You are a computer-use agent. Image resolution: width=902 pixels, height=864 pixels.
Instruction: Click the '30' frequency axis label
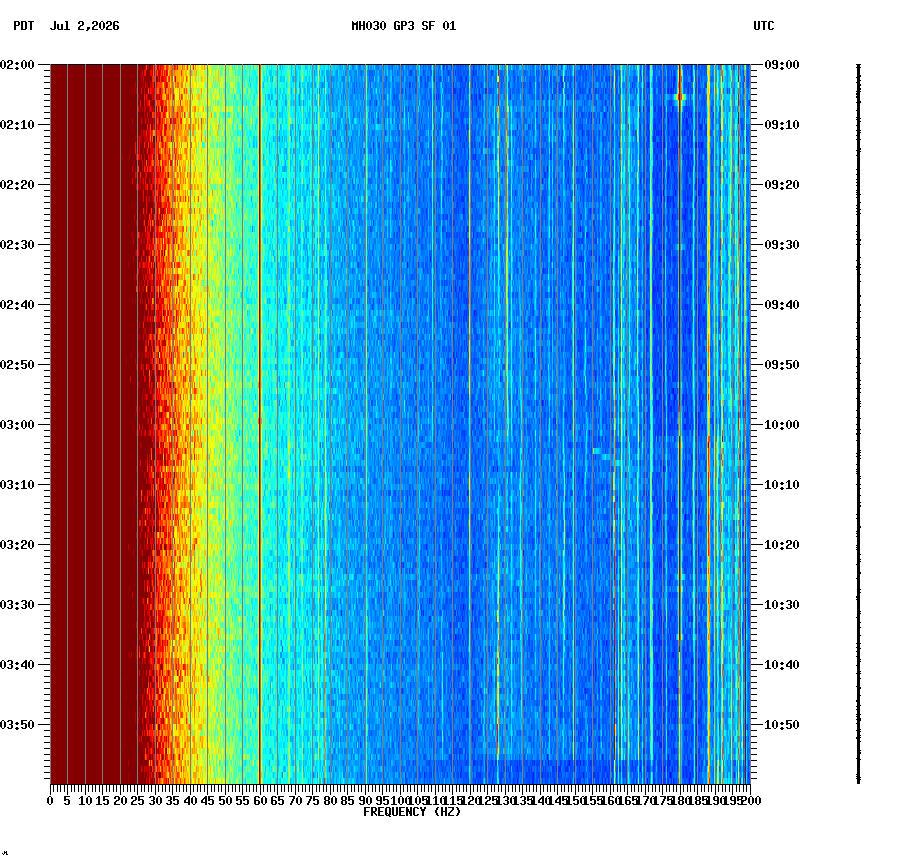click(155, 801)
